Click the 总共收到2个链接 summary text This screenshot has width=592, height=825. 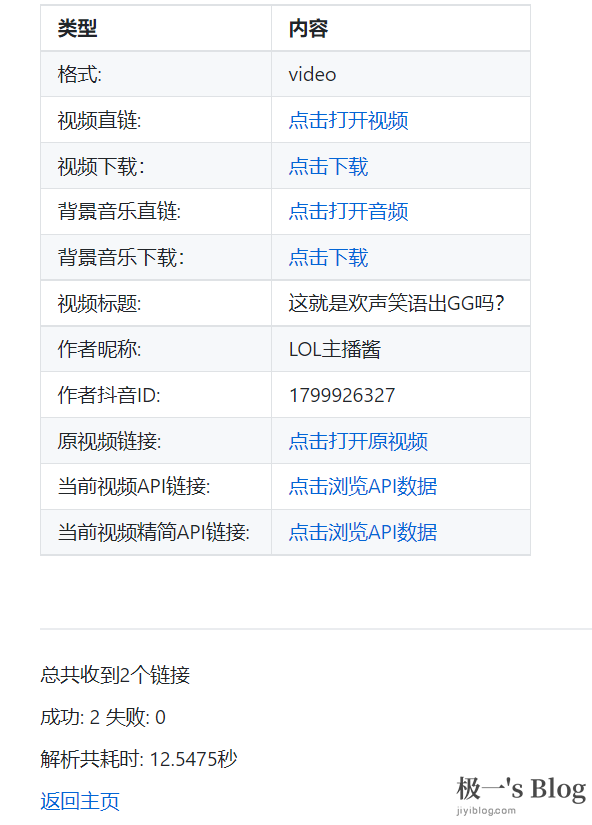(115, 675)
